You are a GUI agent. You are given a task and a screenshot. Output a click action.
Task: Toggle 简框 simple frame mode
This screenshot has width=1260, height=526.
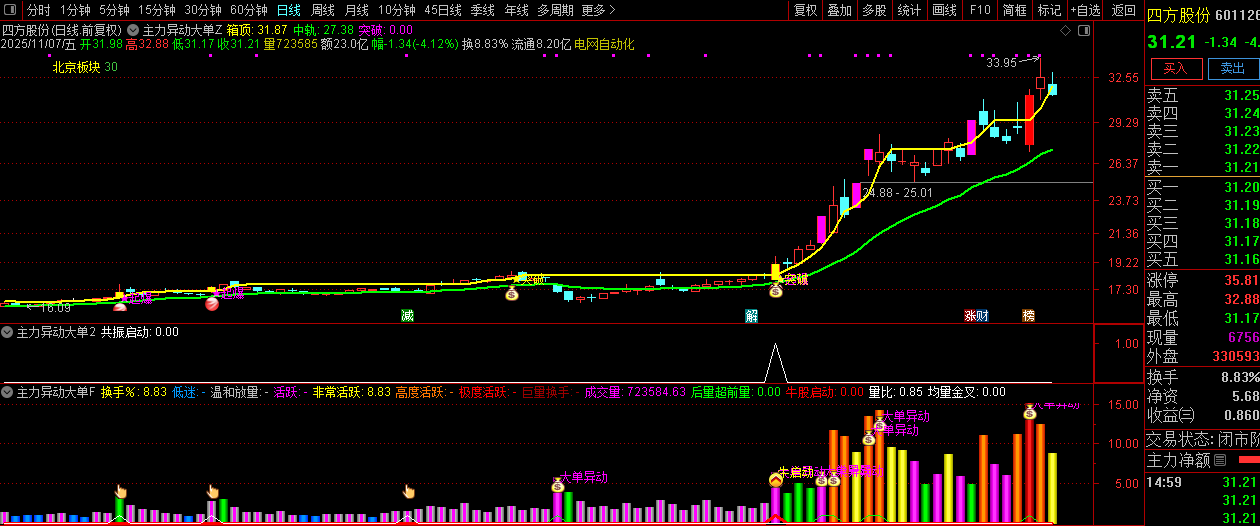tap(1015, 10)
